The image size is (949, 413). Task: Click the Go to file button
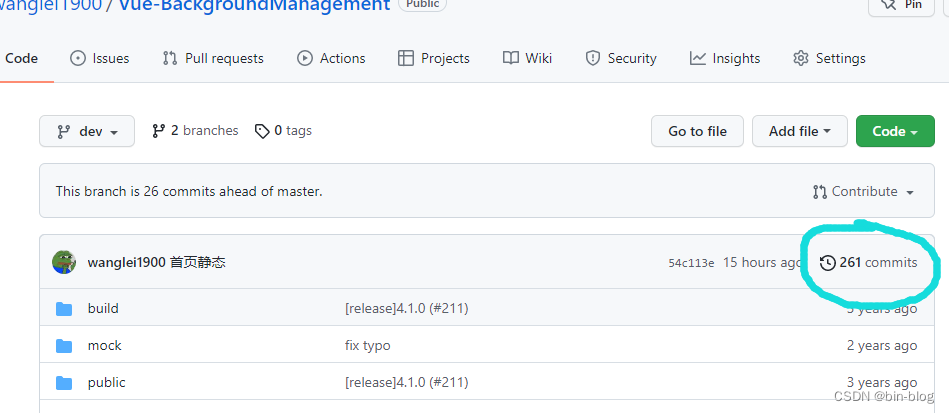point(697,131)
